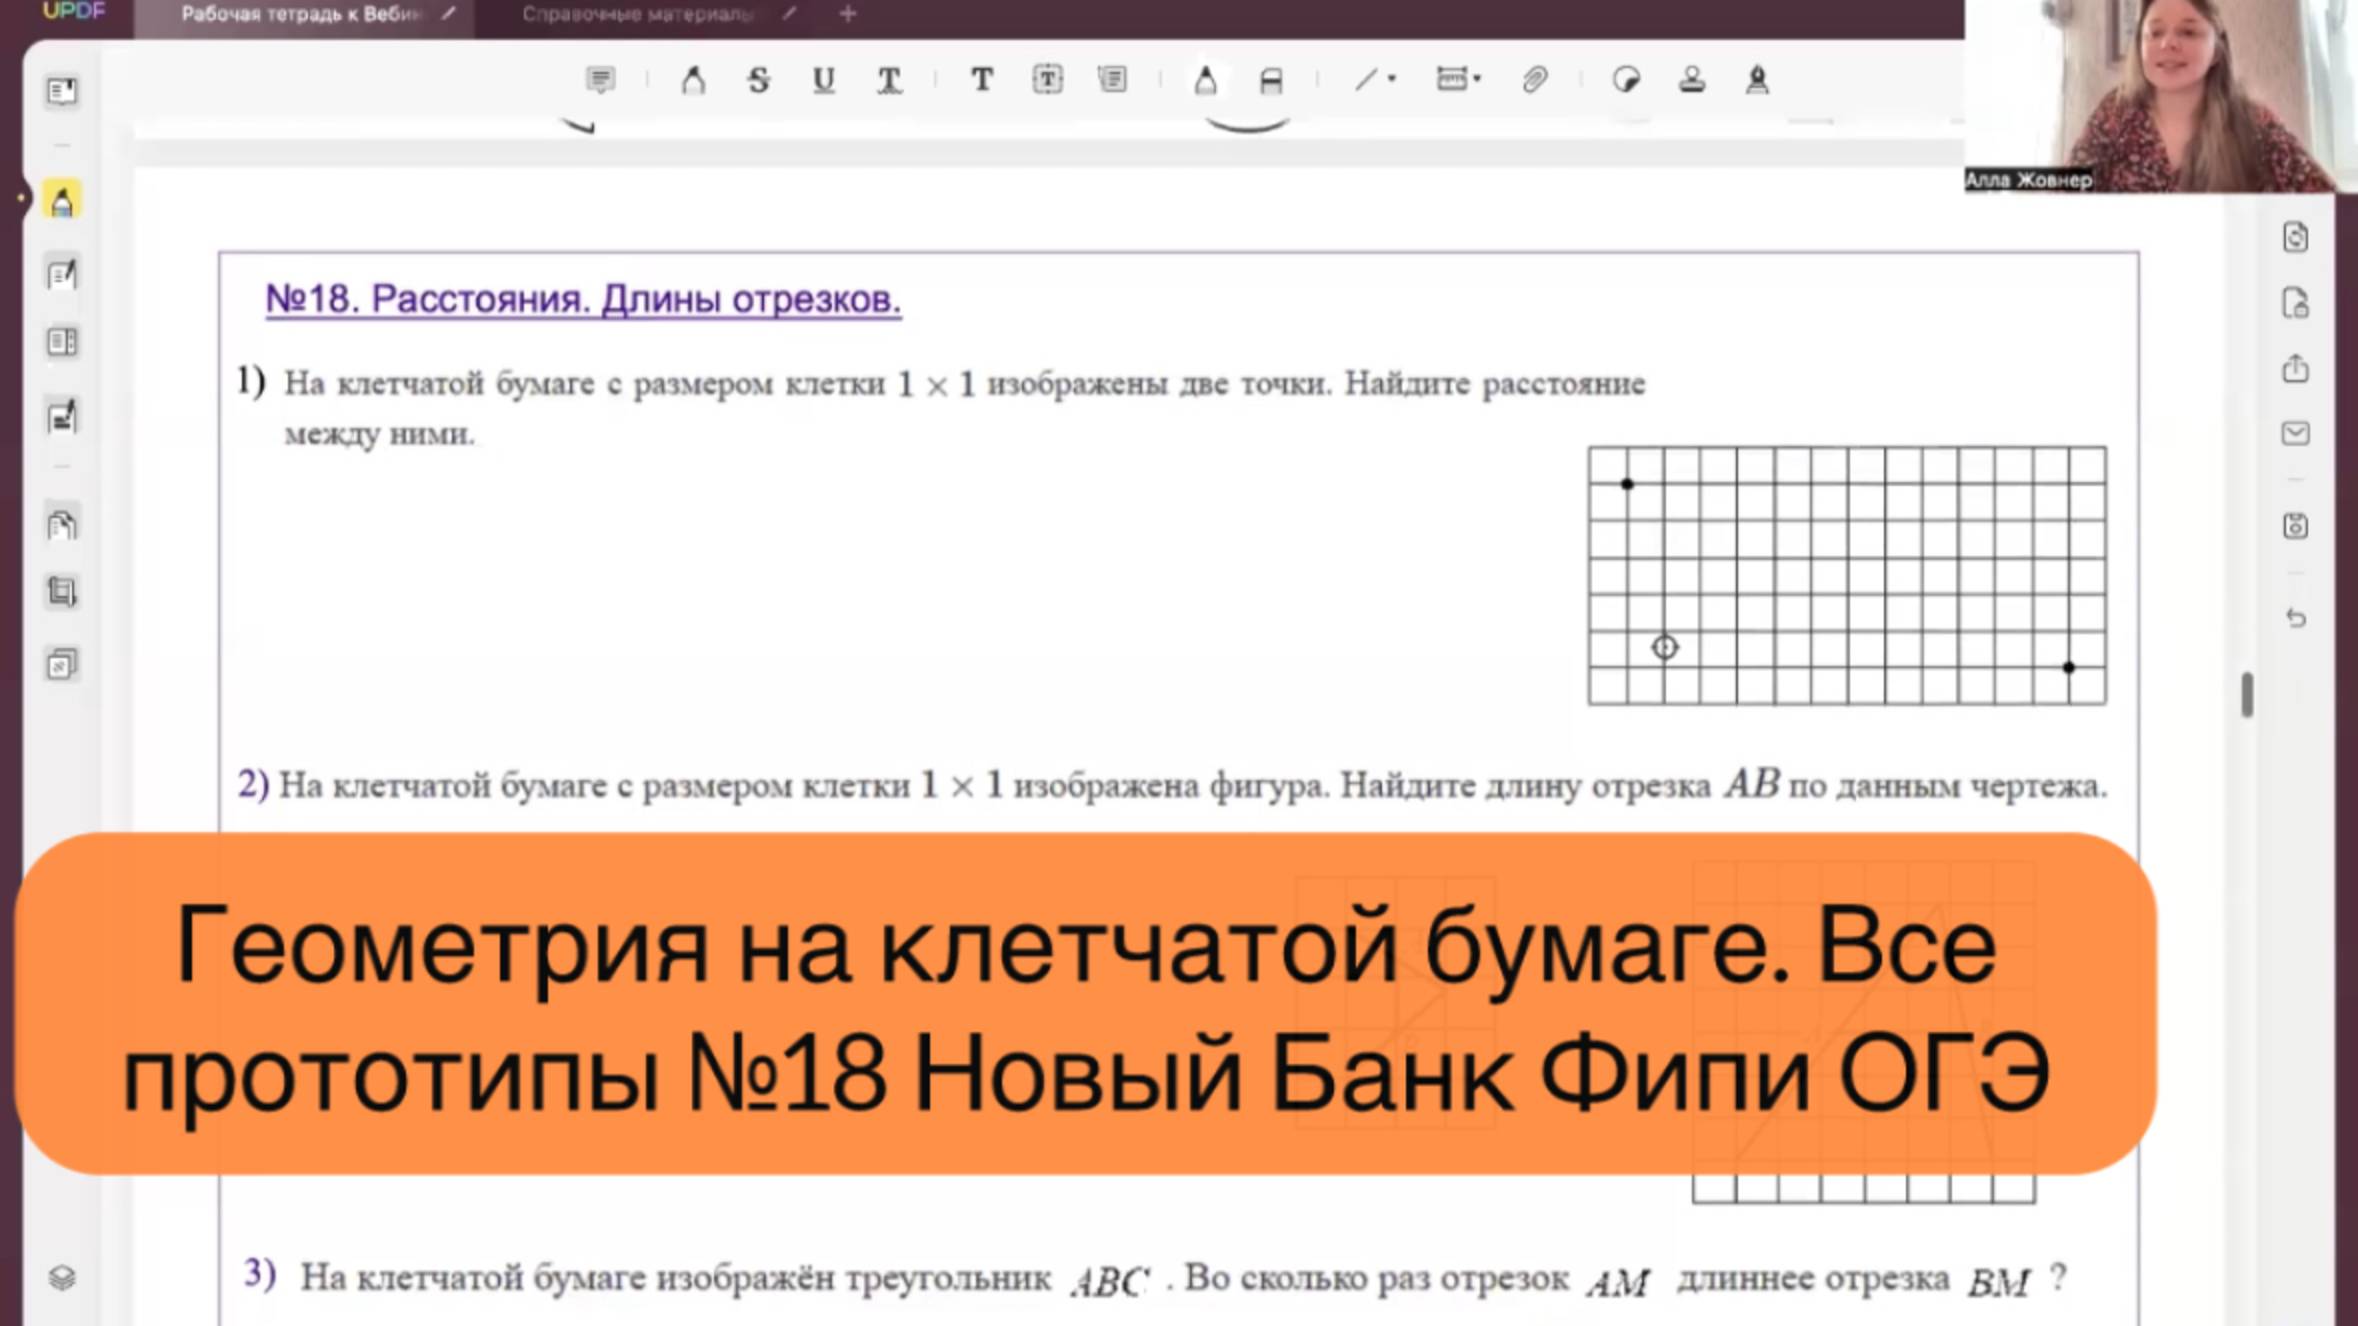The height and width of the screenshot is (1326, 2358).
Task: Activate the underline annotation tool
Action: point(823,80)
